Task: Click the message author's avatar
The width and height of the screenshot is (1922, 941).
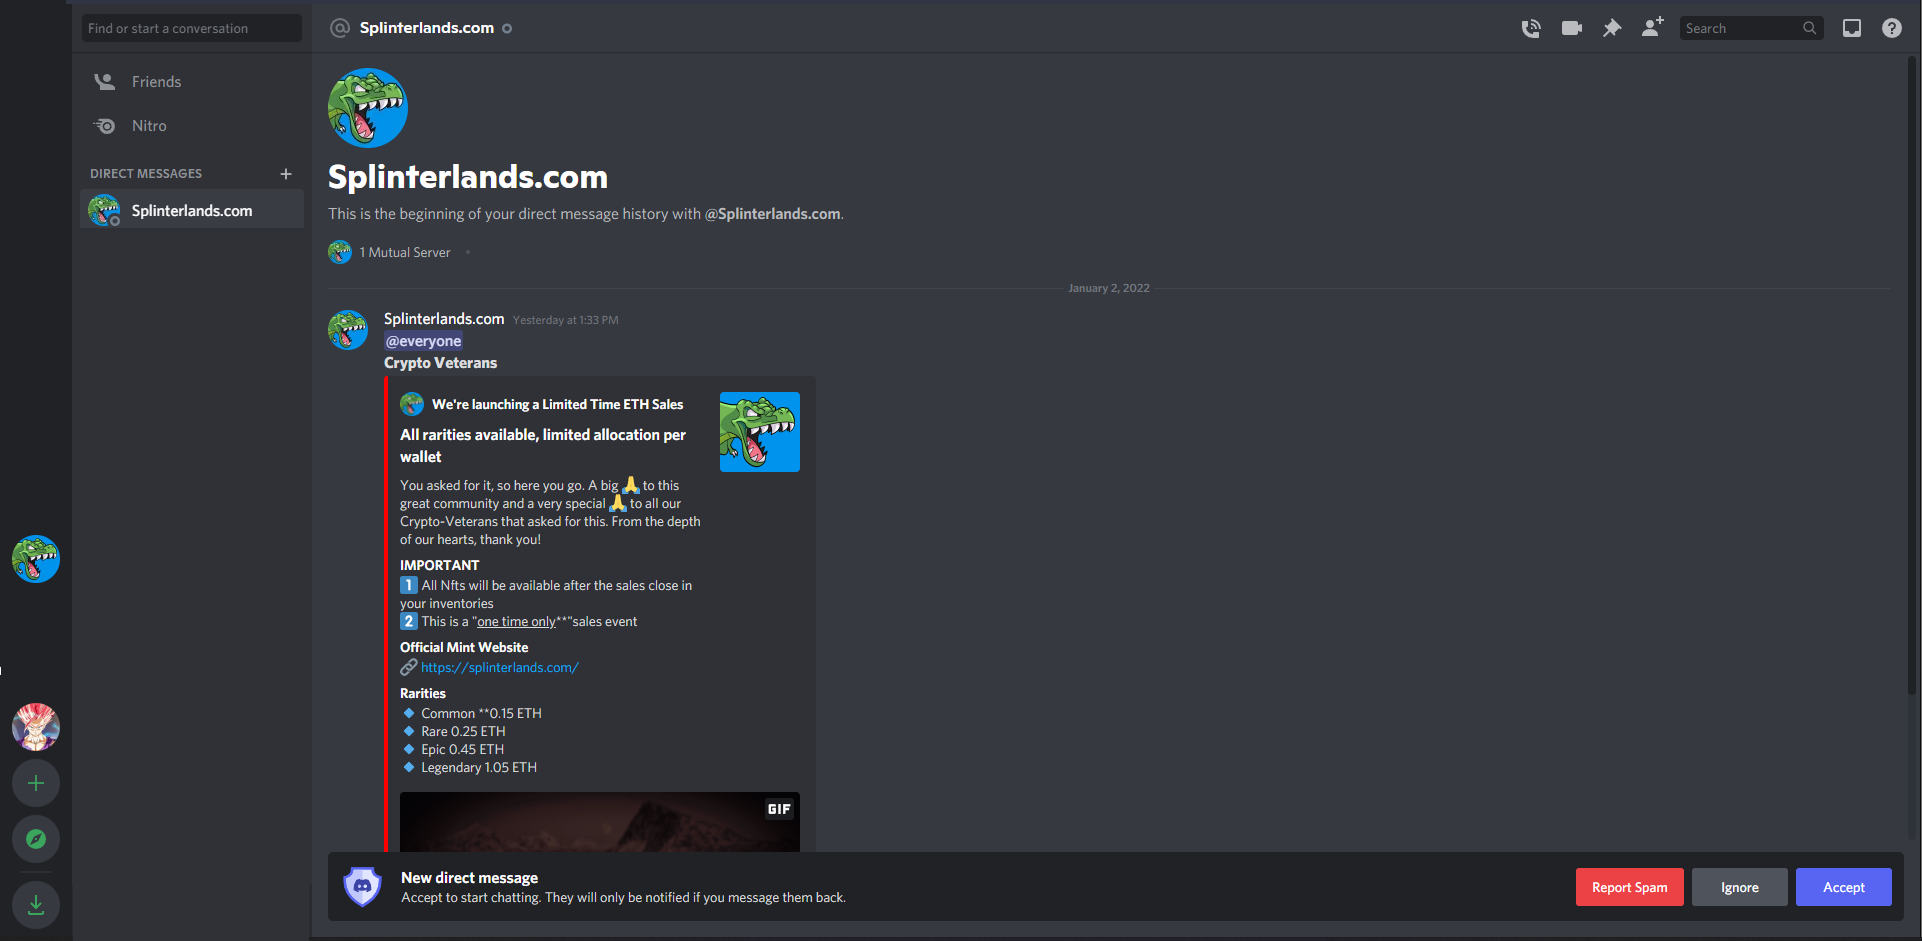Action: 348,330
